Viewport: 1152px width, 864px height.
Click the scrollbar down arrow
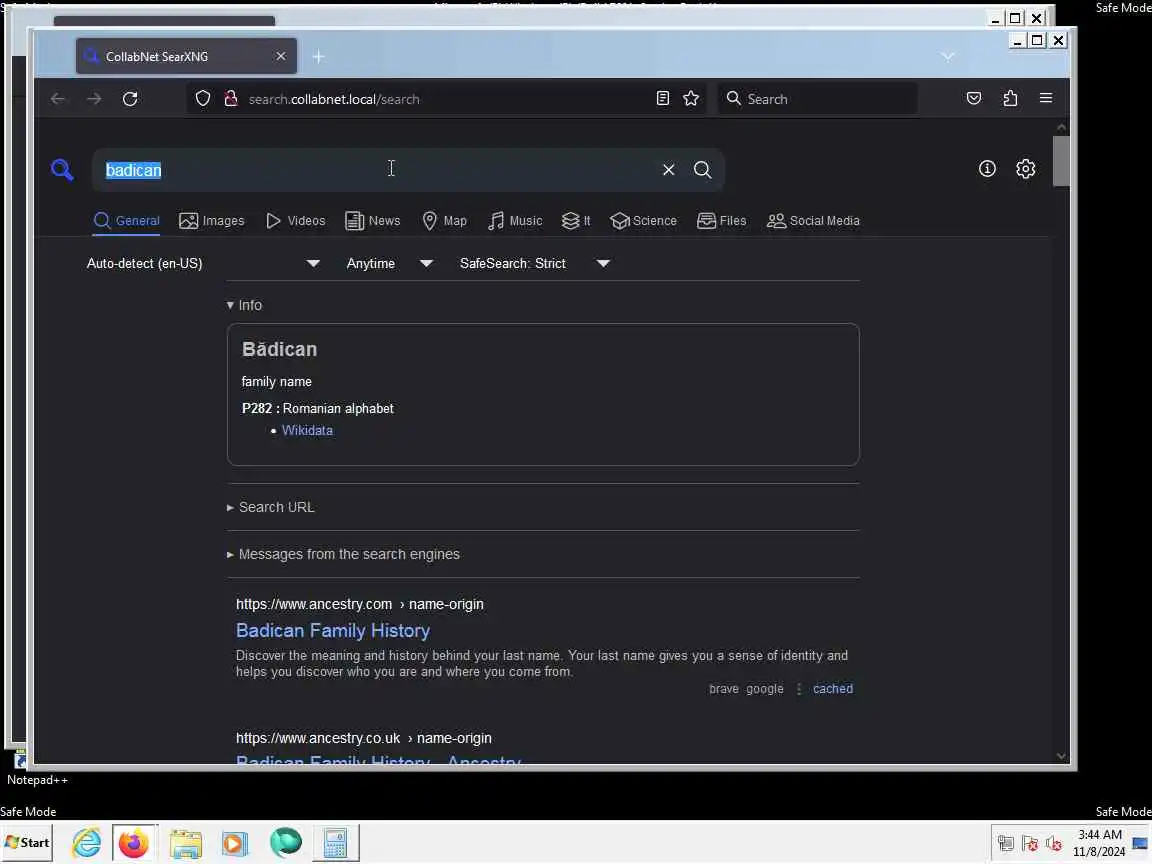[x=1061, y=756]
